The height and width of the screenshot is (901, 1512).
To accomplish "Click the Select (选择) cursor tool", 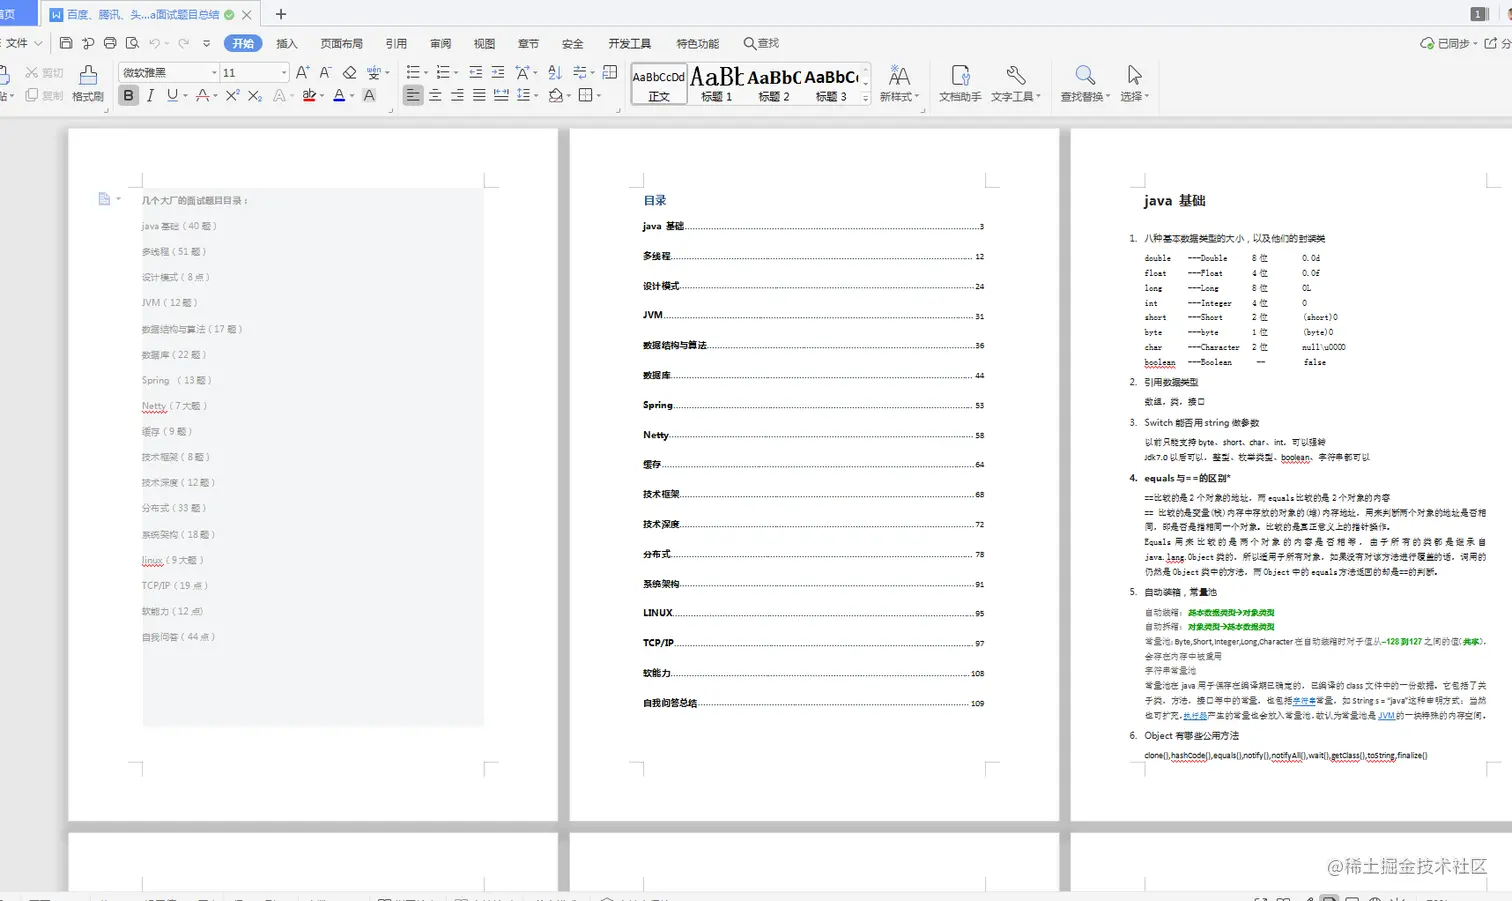I will (1134, 83).
